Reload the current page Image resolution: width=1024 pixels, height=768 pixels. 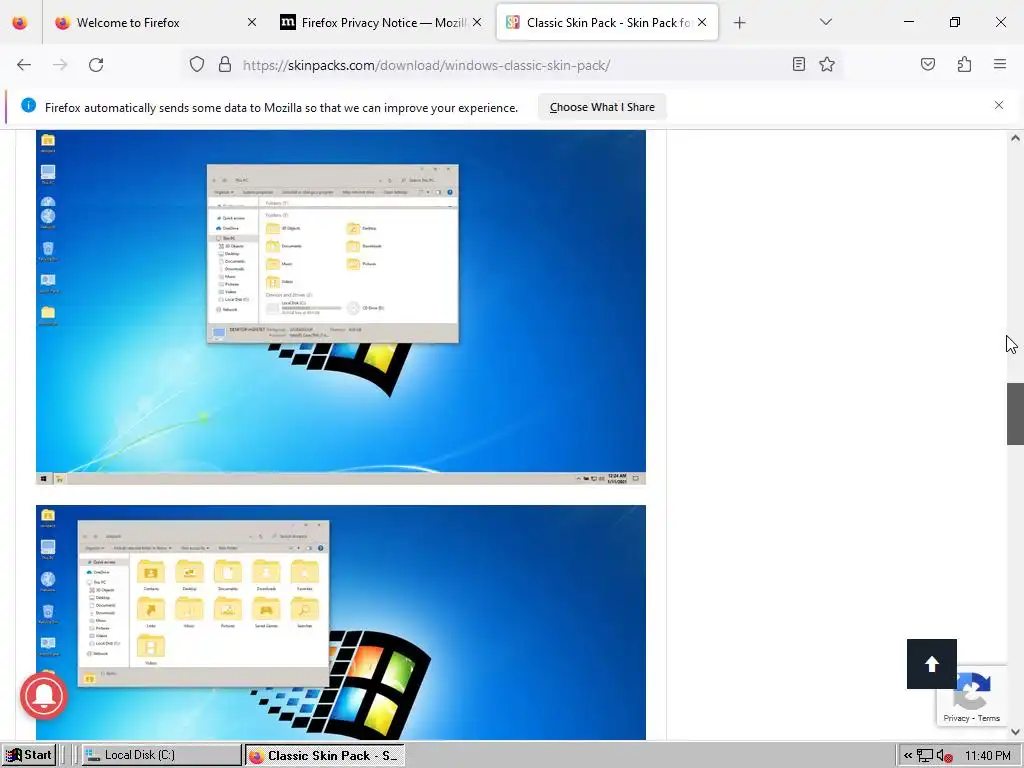[x=96, y=65]
